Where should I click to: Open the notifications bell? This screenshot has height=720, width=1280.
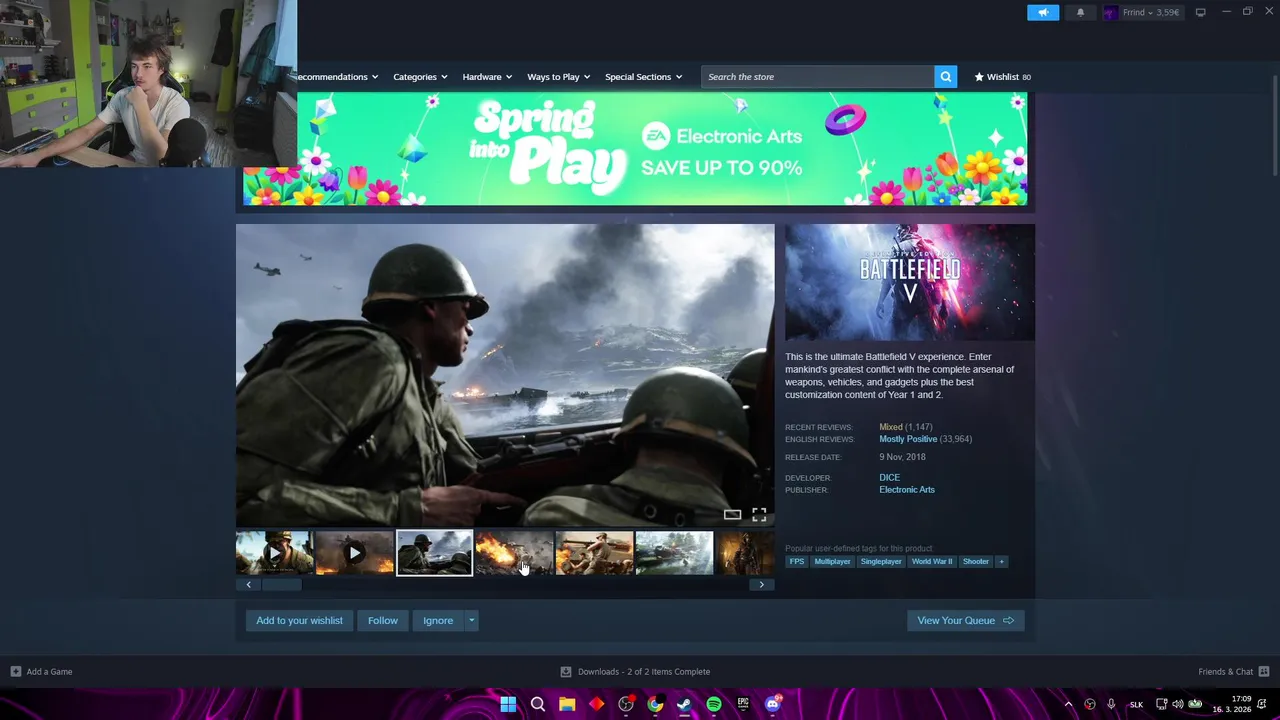(1080, 12)
